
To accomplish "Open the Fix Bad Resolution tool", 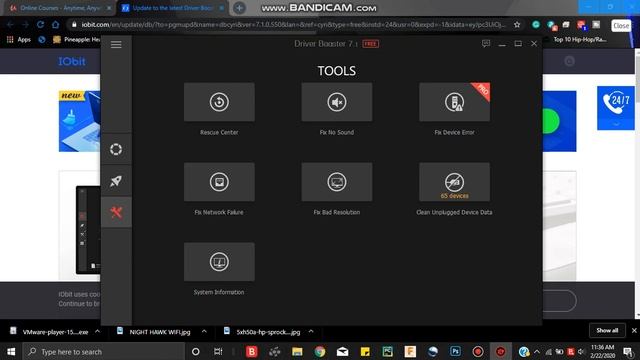I will pos(337,182).
